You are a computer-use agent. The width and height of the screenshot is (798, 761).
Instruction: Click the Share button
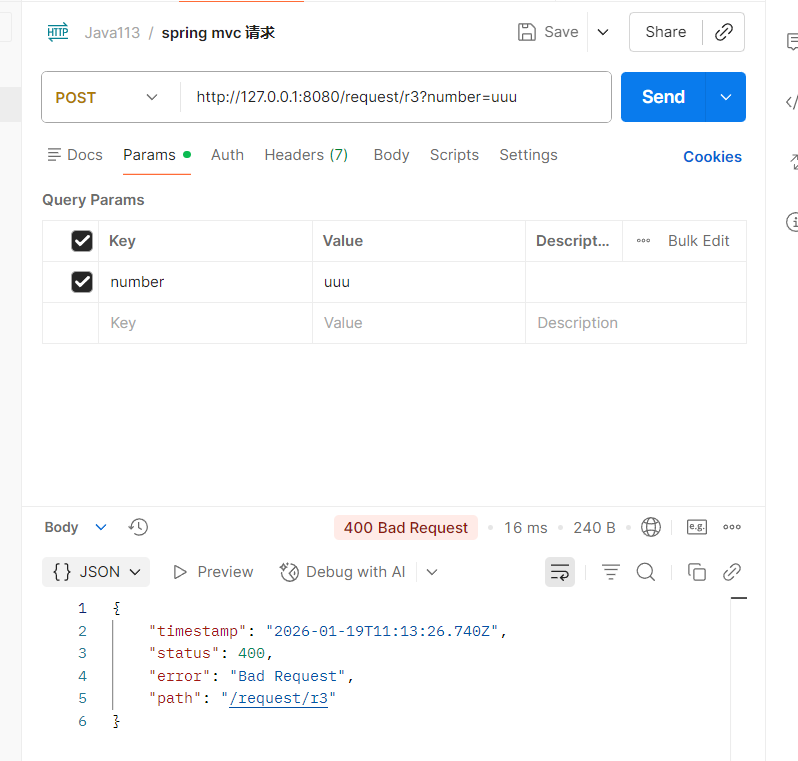pos(666,32)
